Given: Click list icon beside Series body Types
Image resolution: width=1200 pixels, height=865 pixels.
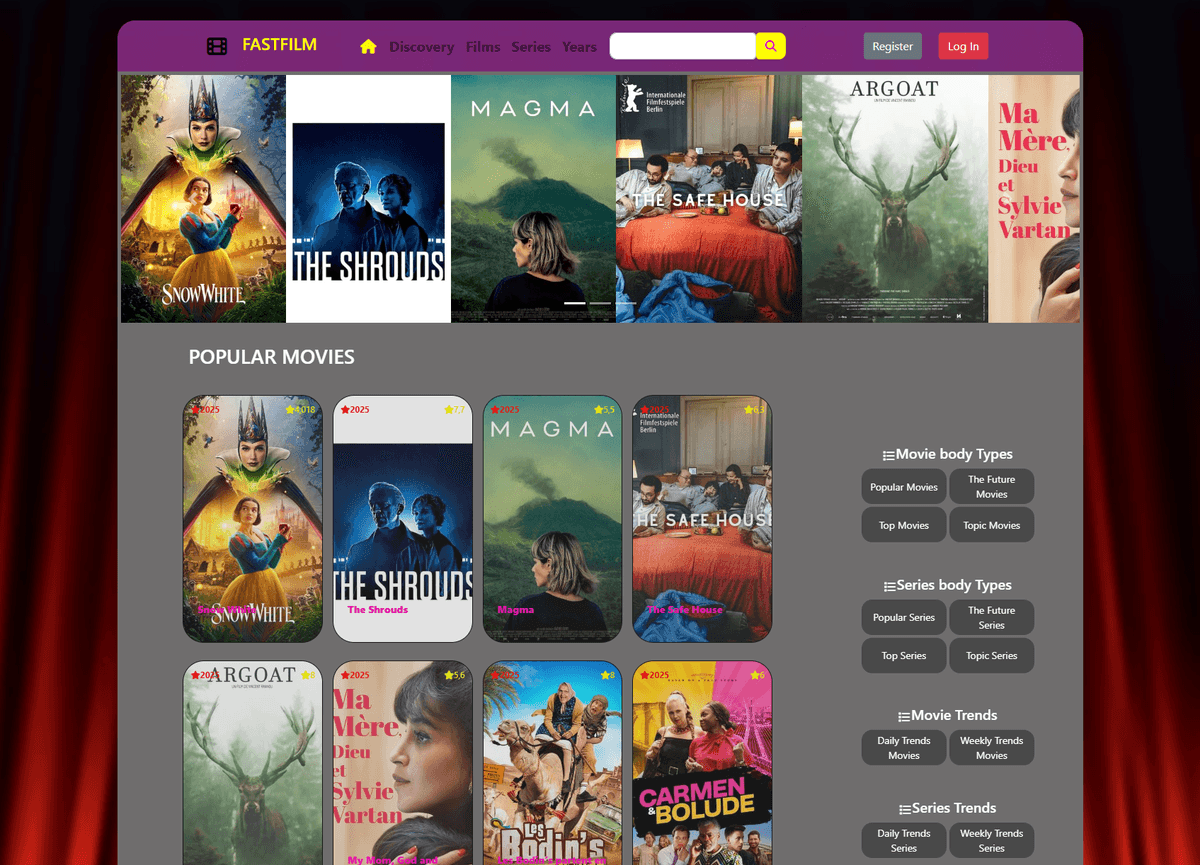Looking at the screenshot, I should click(x=889, y=586).
